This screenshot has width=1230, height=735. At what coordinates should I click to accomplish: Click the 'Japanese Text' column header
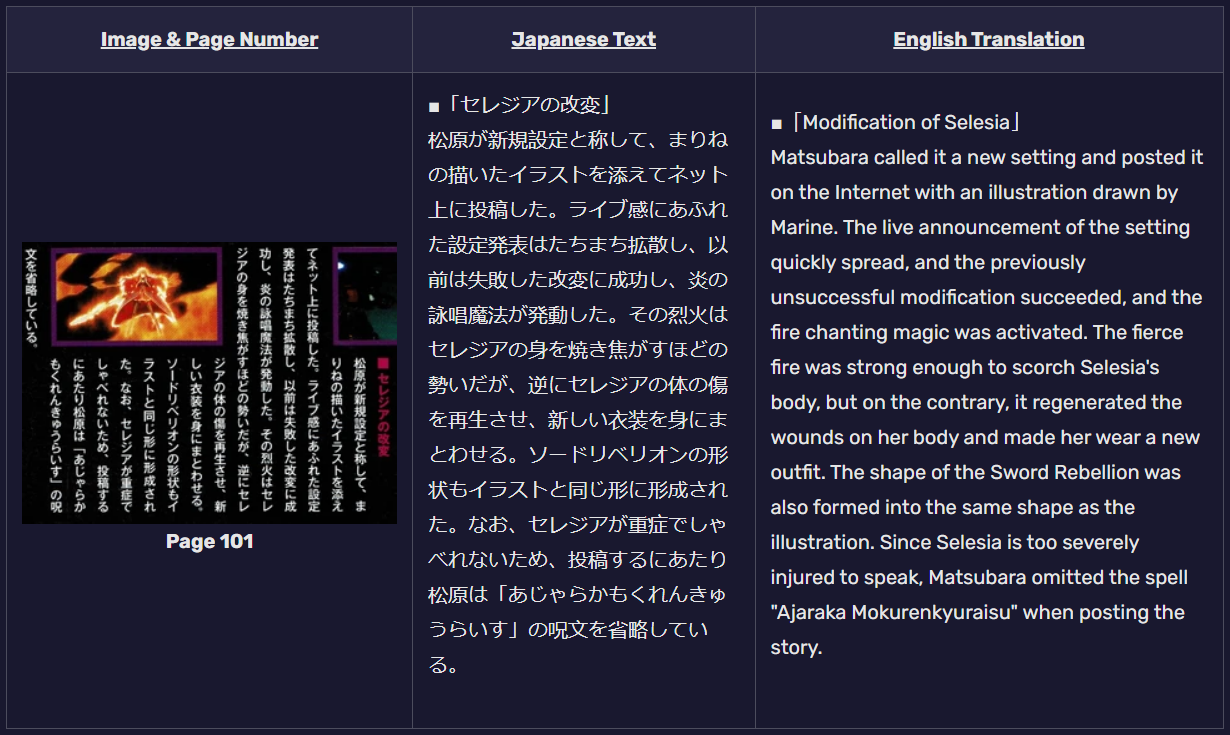click(583, 40)
